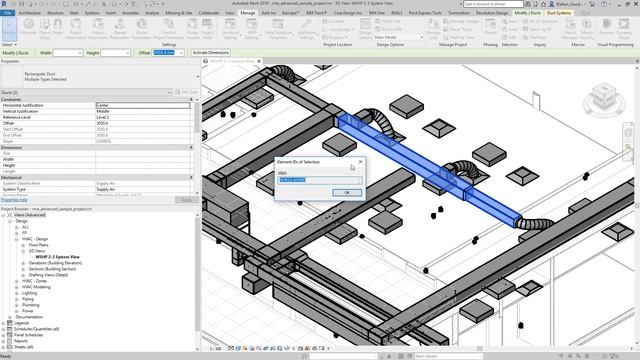The height and width of the screenshot is (360, 640).
Task: Open the Width dropdown in options bar
Action: coord(79,53)
